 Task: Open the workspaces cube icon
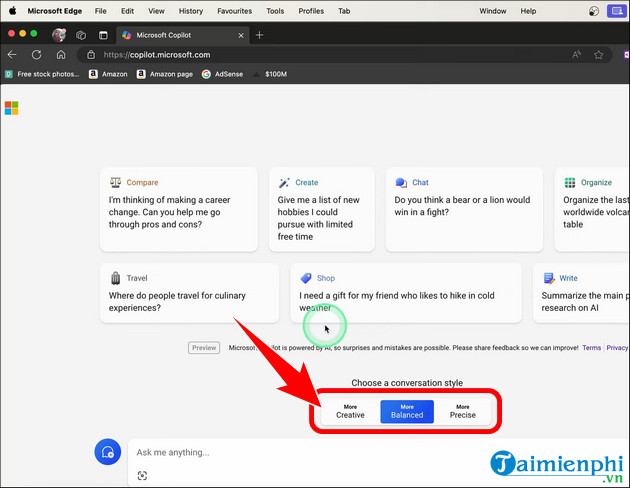click(x=81, y=35)
